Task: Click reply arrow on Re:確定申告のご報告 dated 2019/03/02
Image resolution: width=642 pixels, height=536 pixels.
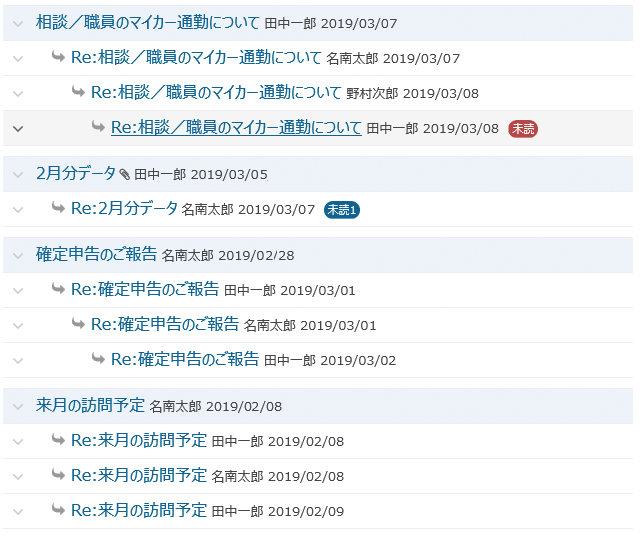Action: [98, 358]
